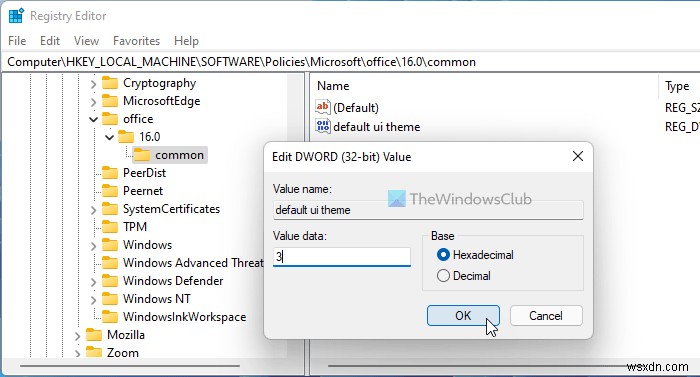
Task: Click the Registry Editor app icon
Action: 16,16
